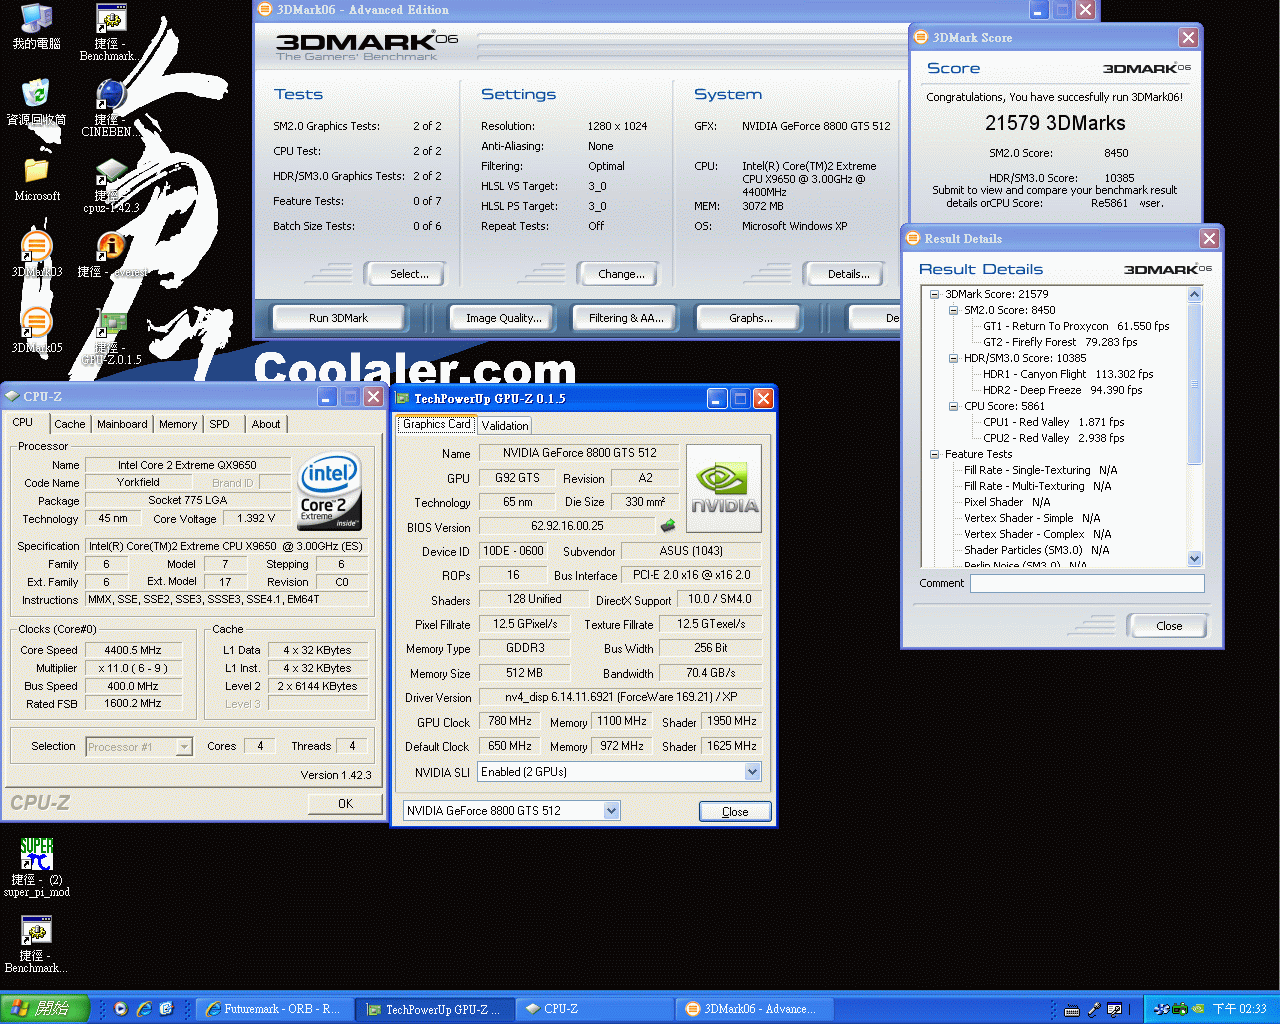Open the NVIDIA SLI dropdown in GPU-Z
The width and height of the screenshot is (1280, 1024).
(752, 772)
